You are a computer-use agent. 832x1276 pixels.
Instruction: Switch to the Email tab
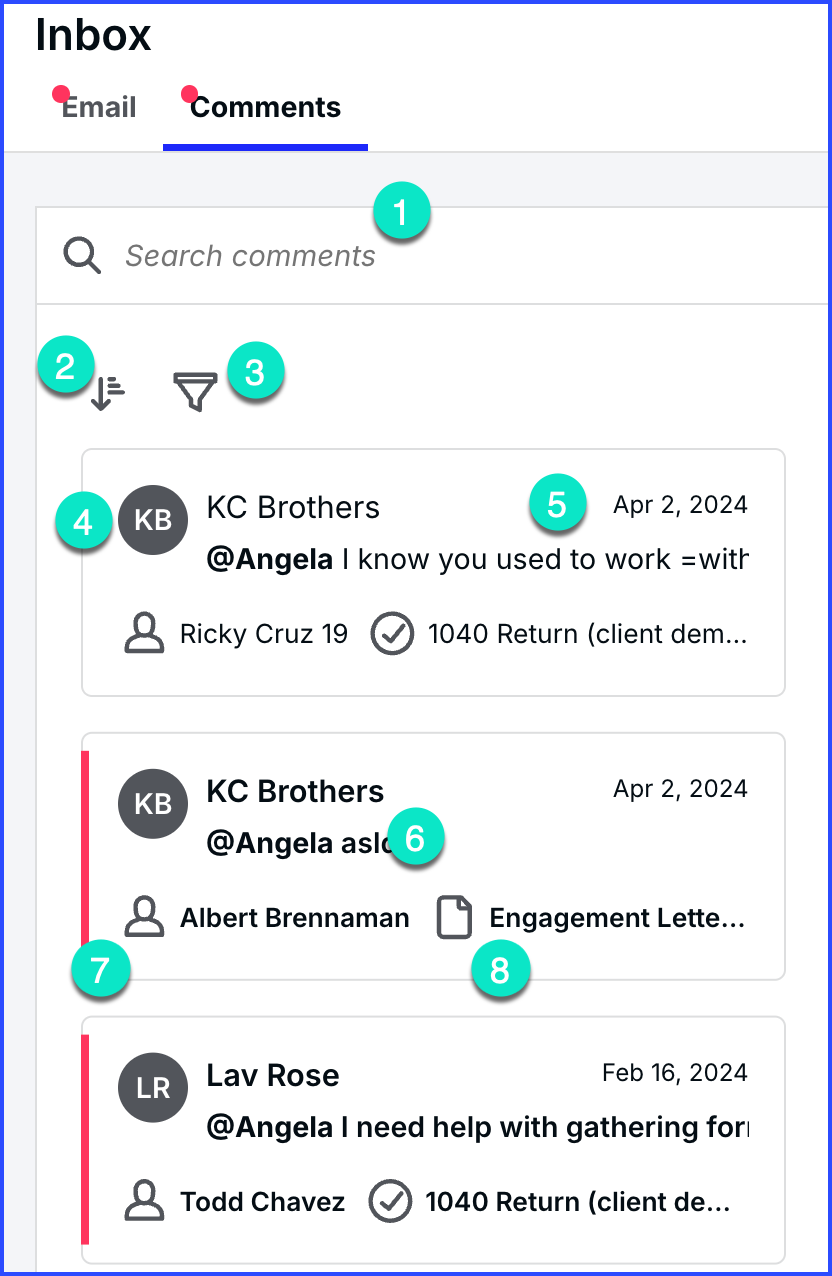(99, 108)
